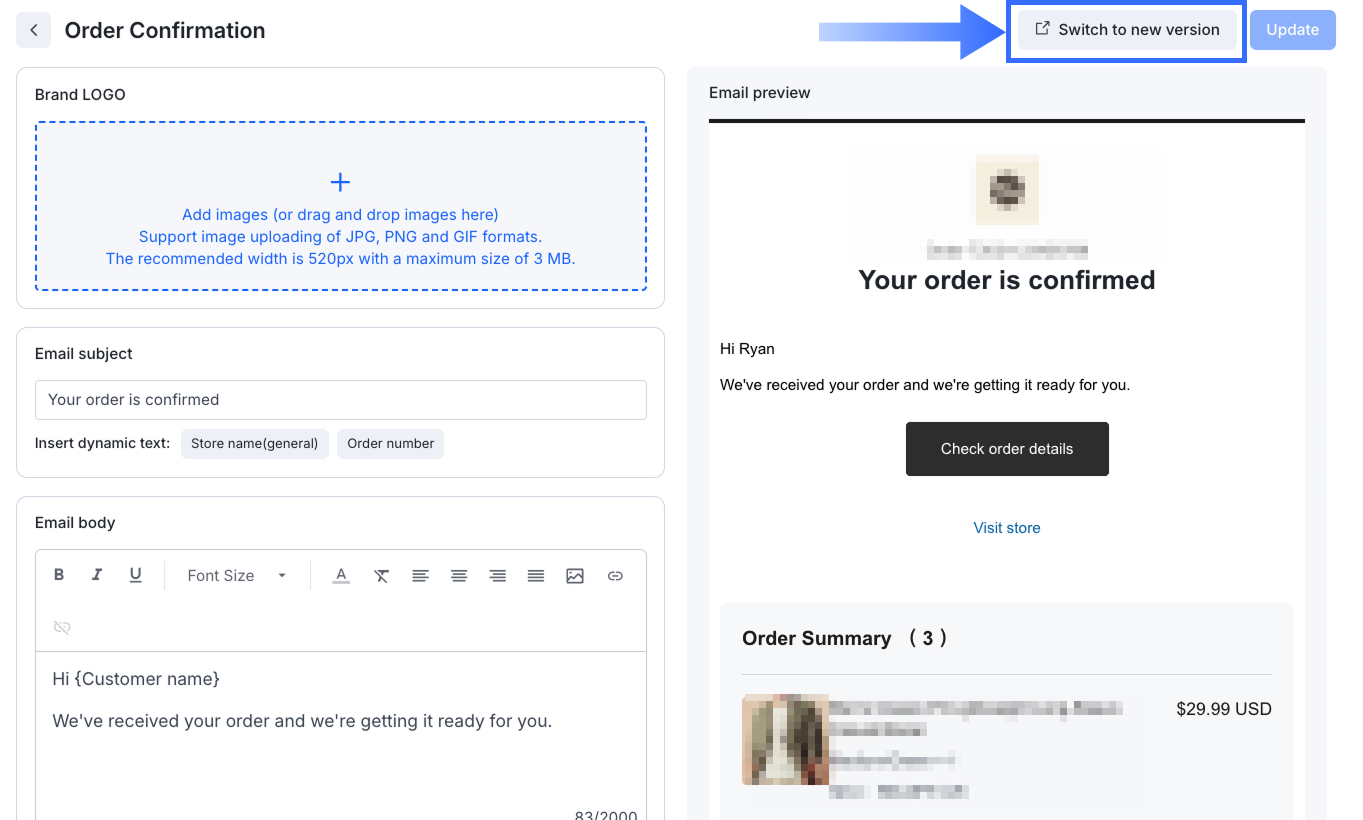The image size is (1363, 820).
Task: Click the insert image icon
Action: pyautogui.click(x=575, y=576)
